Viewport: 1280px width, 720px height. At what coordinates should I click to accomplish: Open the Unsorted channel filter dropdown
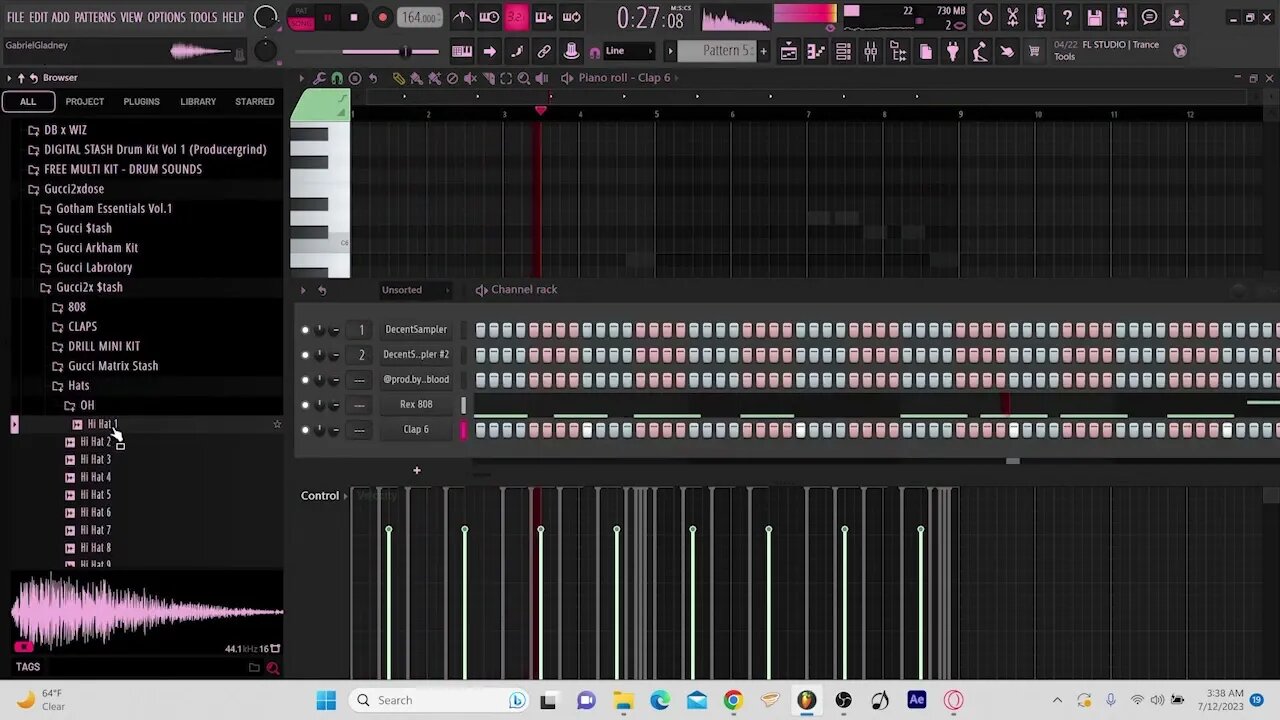pyautogui.click(x=414, y=290)
